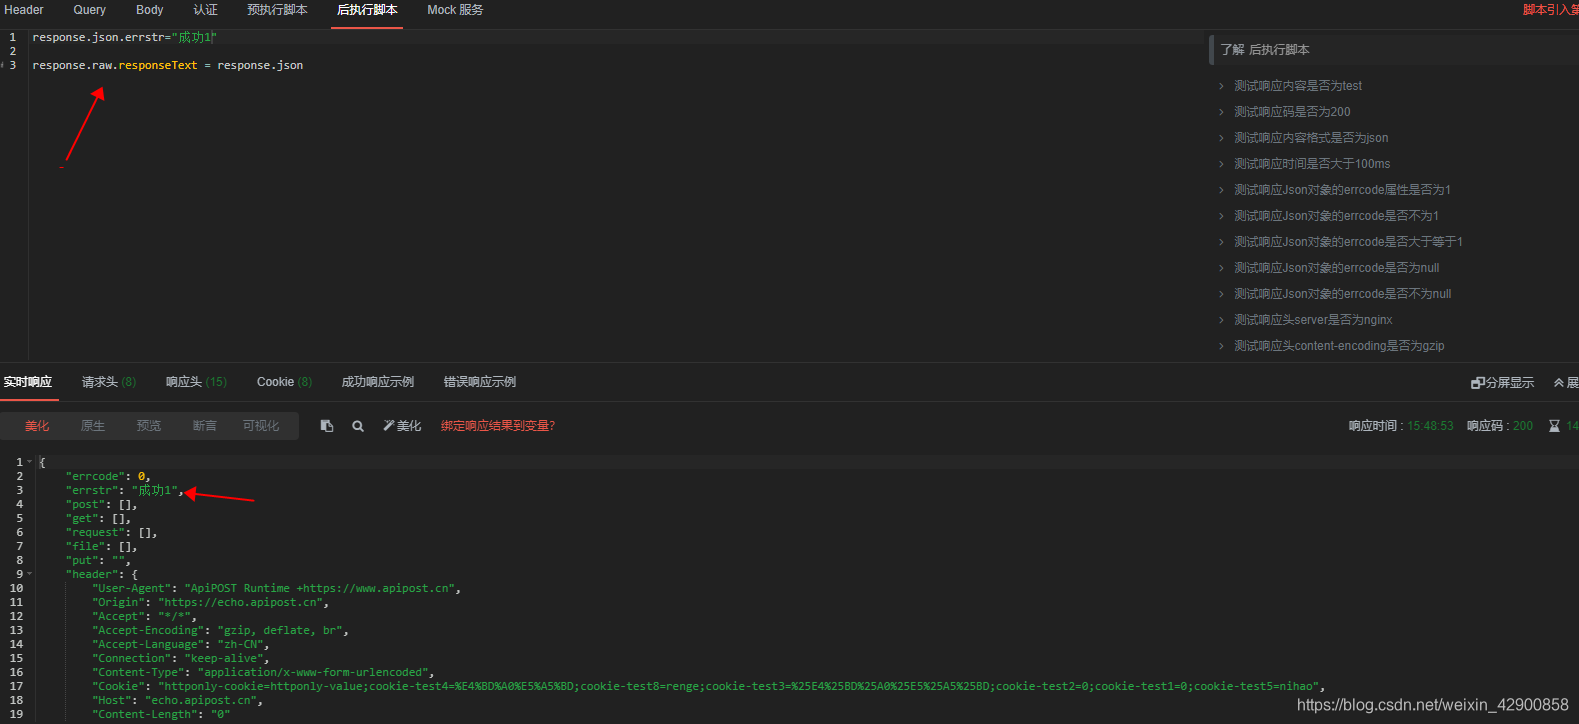
Task: Click the 美化 wand beautify button
Action: click(402, 426)
